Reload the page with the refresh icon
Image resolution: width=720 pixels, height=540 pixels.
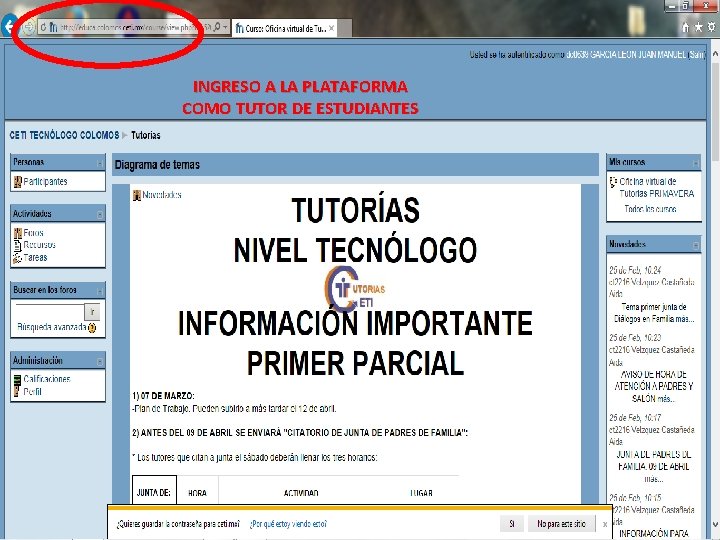(43, 28)
